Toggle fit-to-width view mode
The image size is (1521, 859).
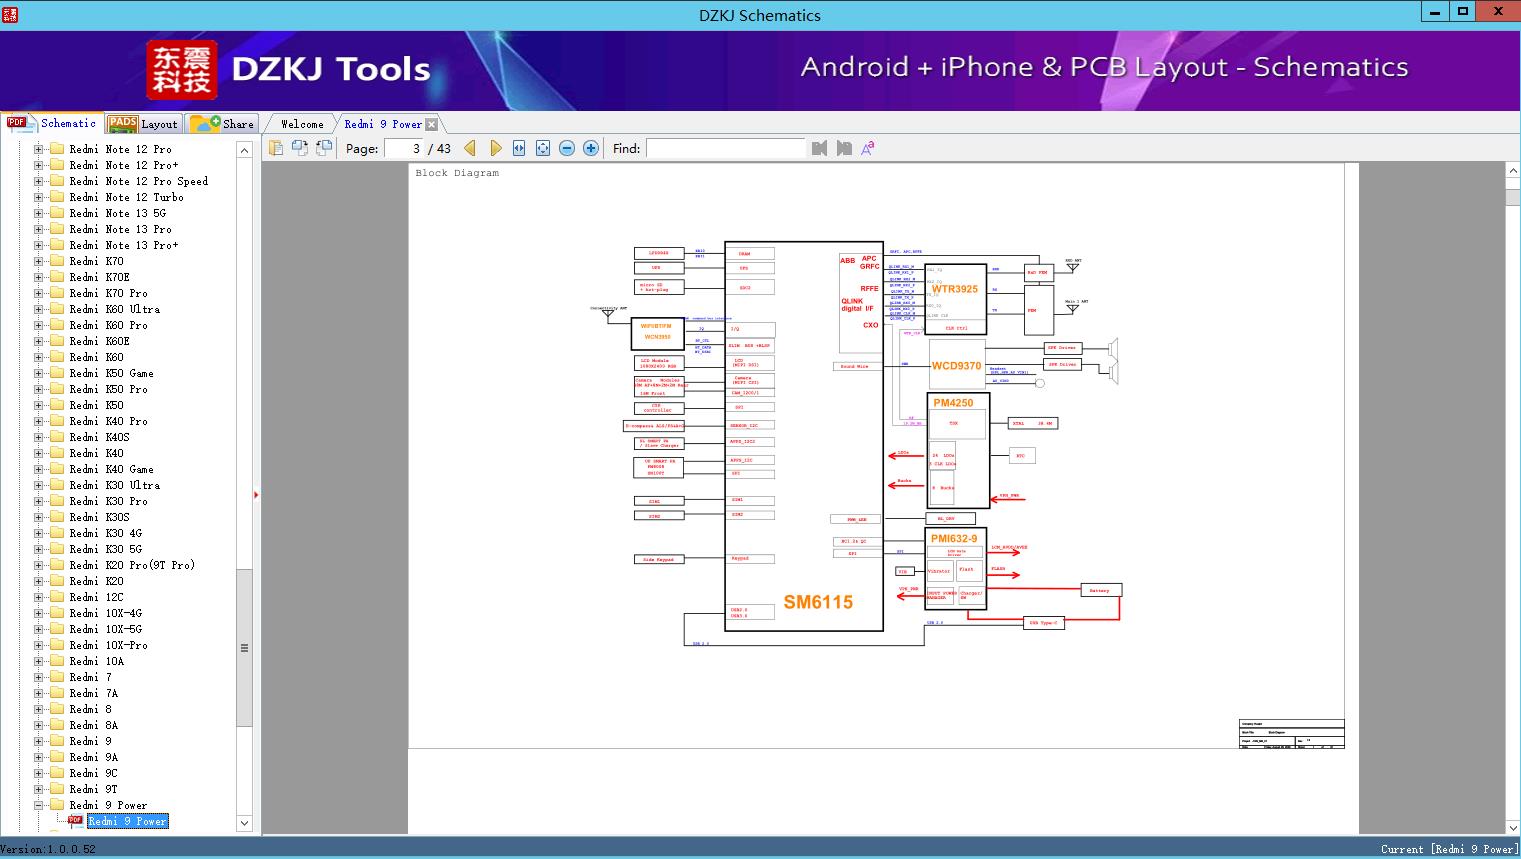tap(518, 147)
